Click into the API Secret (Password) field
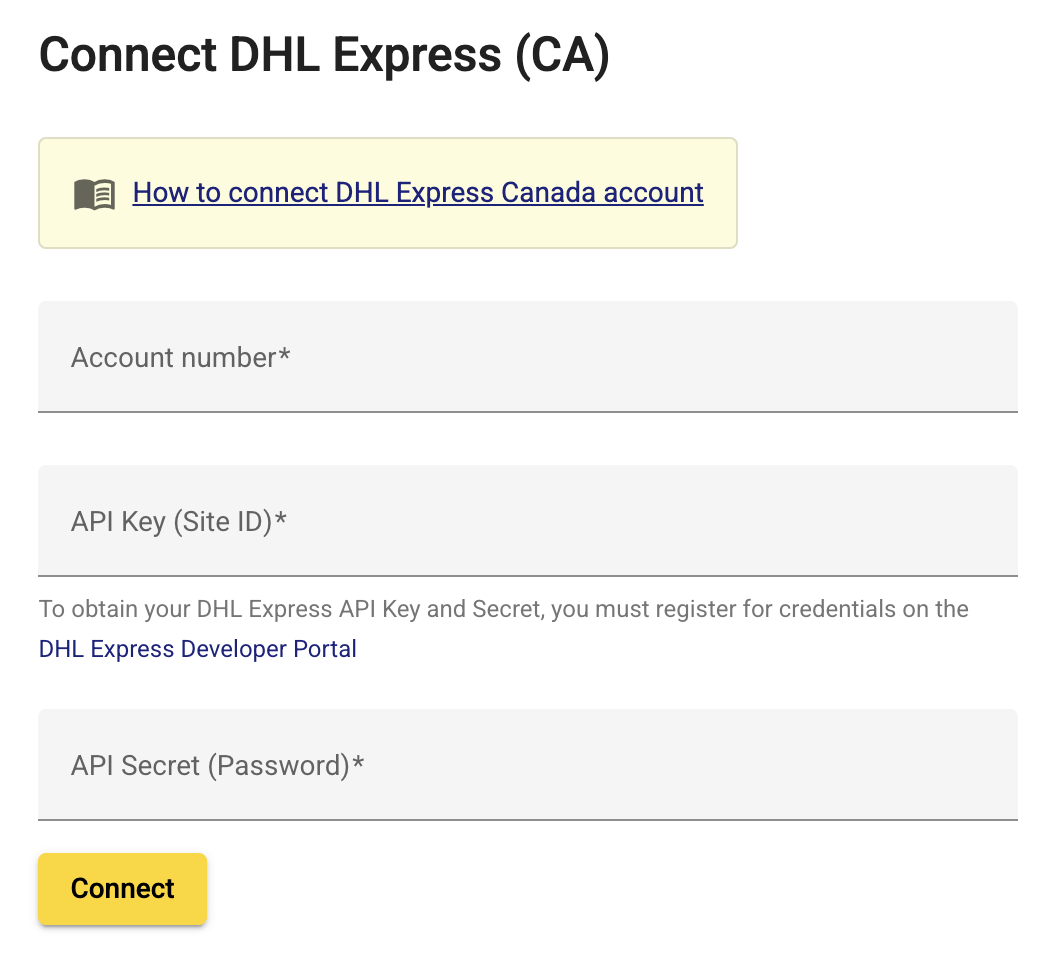 528,765
